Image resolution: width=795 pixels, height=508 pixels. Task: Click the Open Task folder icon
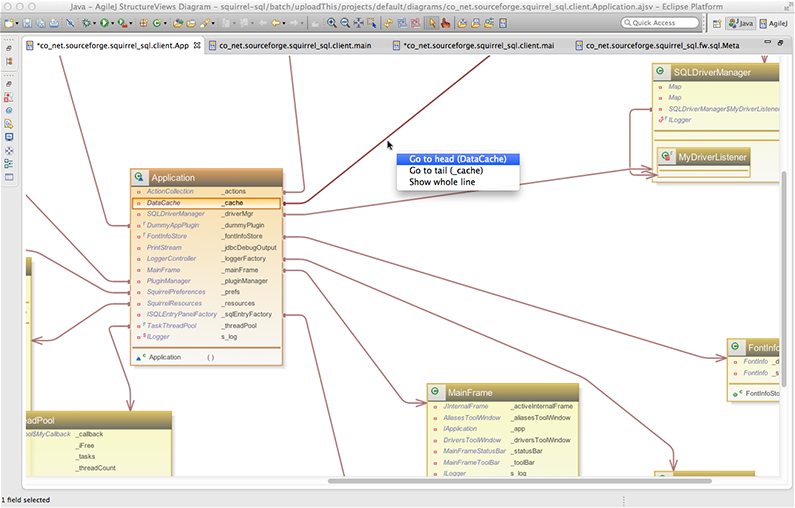(191, 23)
